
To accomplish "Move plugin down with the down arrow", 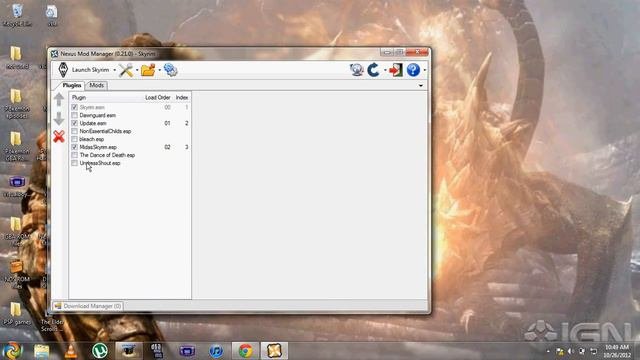I will 59,118.
